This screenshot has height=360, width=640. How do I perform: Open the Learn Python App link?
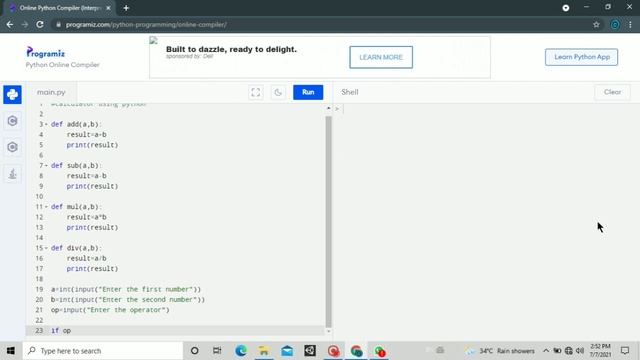click(582, 57)
